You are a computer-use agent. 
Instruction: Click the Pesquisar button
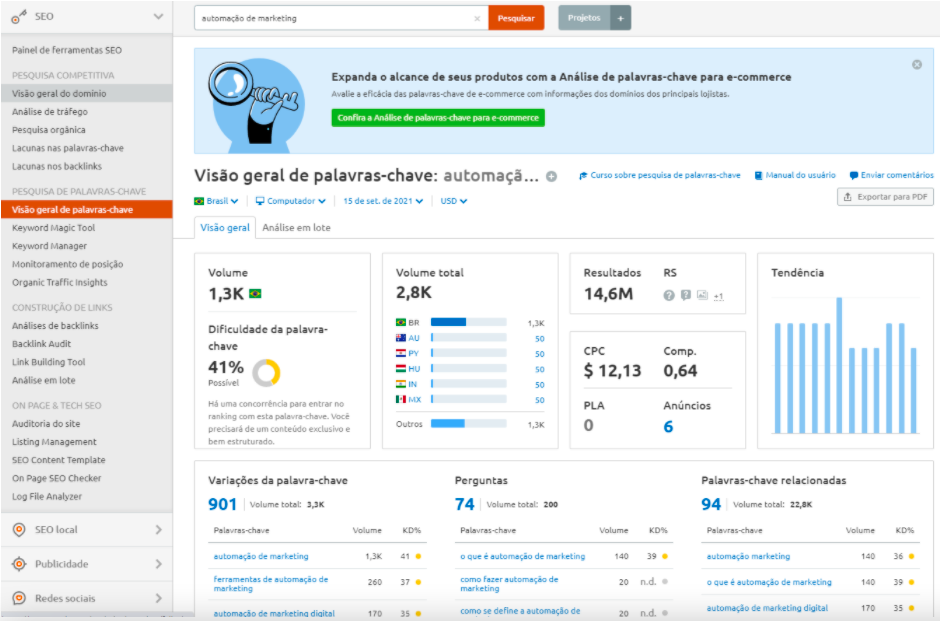point(516,18)
